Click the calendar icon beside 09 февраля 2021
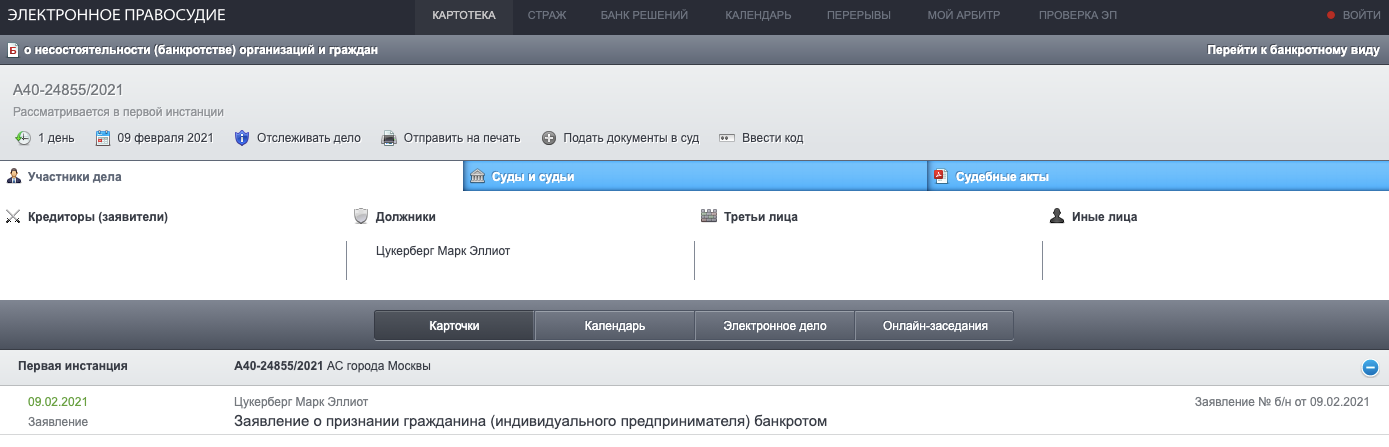The height and width of the screenshot is (447, 1389). 102,138
